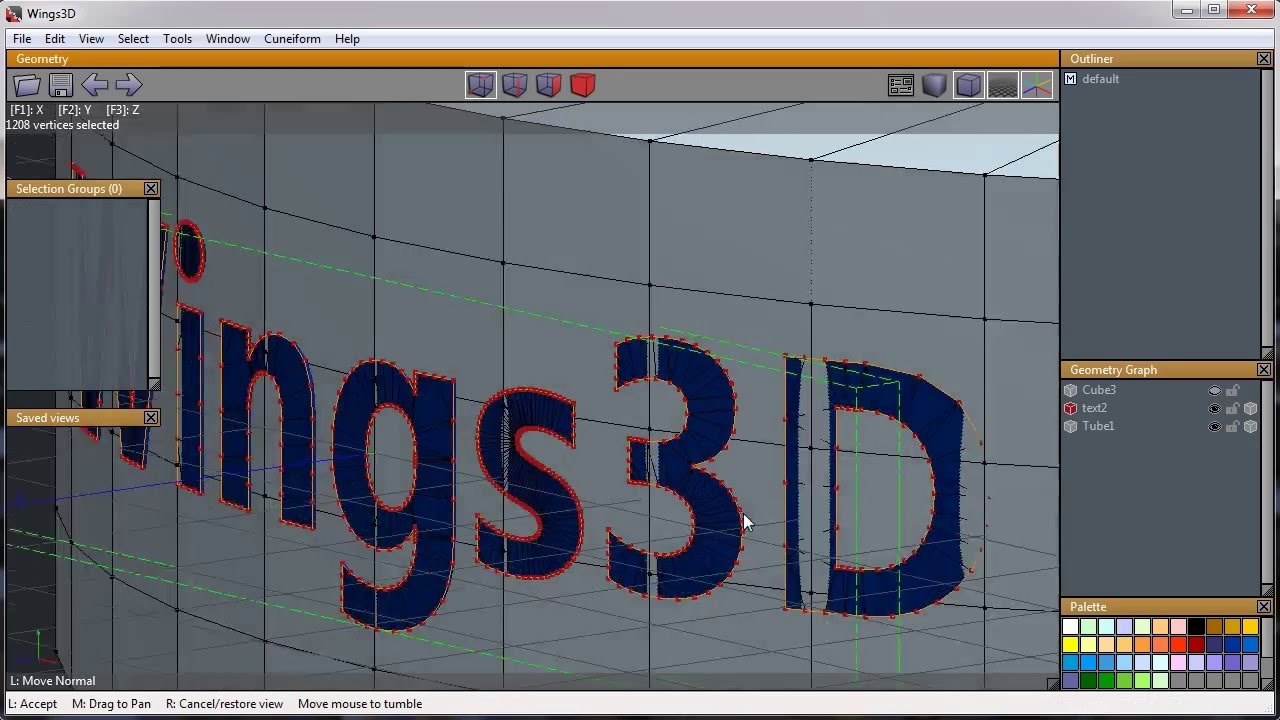Toggle ground plane grid icon
This screenshot has width=1280, height=720.
[x=1002, y=85]
